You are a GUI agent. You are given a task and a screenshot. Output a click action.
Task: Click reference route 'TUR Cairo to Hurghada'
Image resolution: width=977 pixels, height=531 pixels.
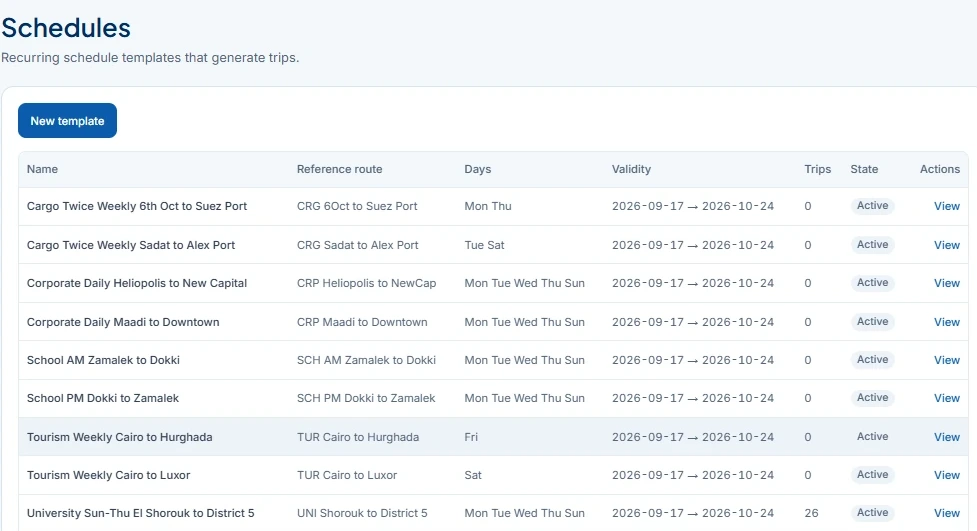358,438
